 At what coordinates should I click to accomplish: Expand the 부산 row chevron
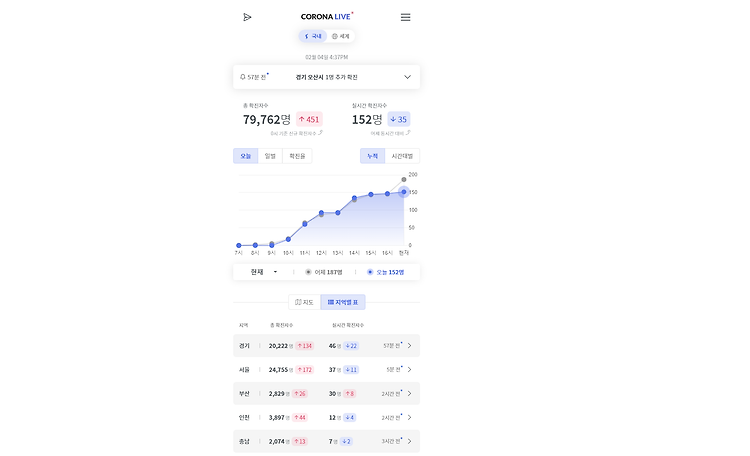click(x=409, y=393)
